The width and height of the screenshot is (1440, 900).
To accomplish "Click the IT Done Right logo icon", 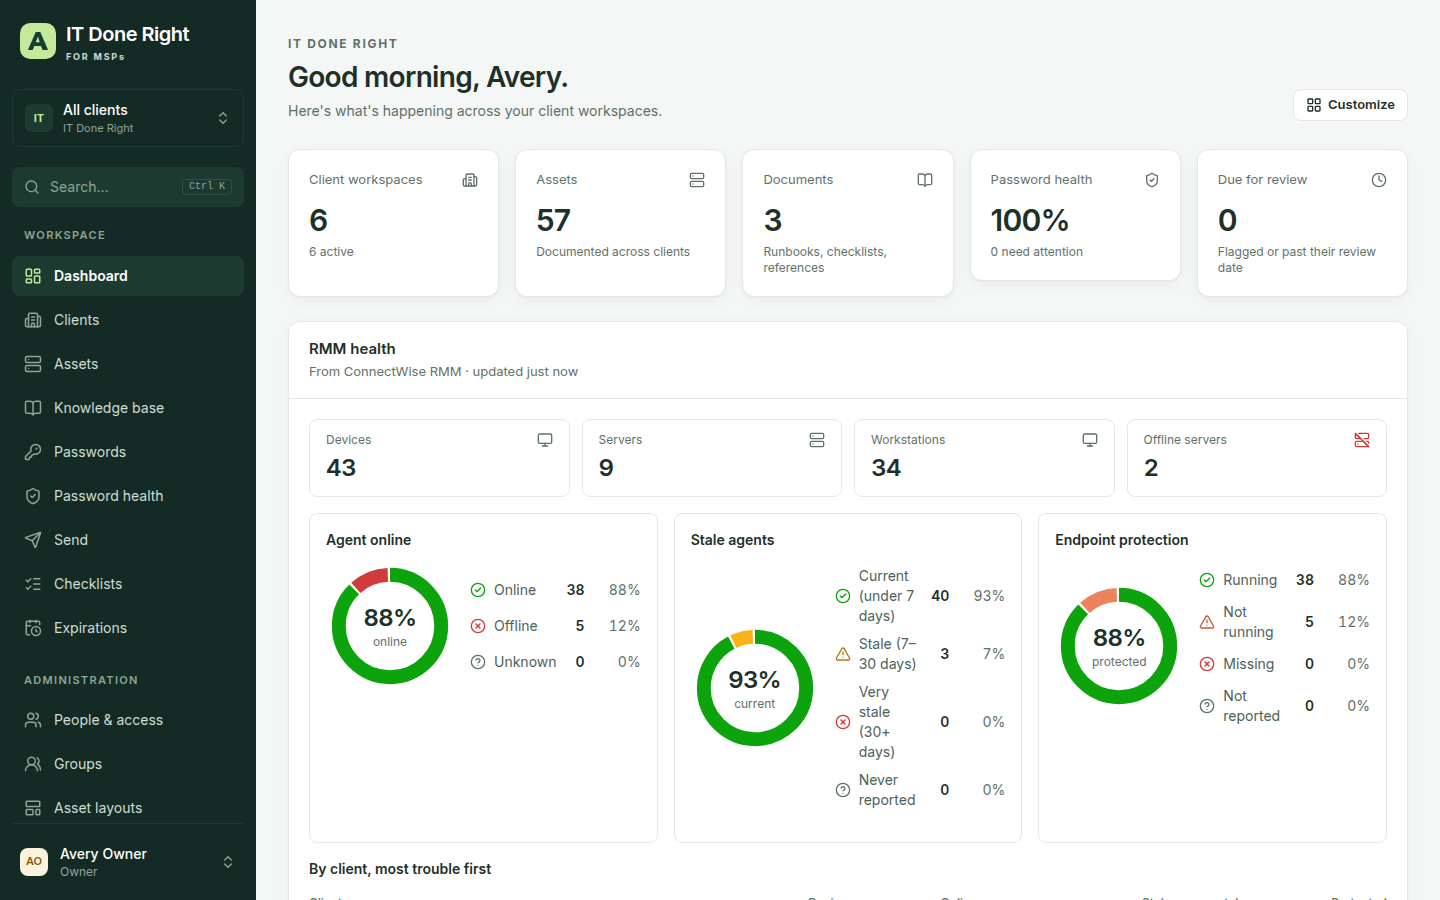I will (x=38, y=41).
